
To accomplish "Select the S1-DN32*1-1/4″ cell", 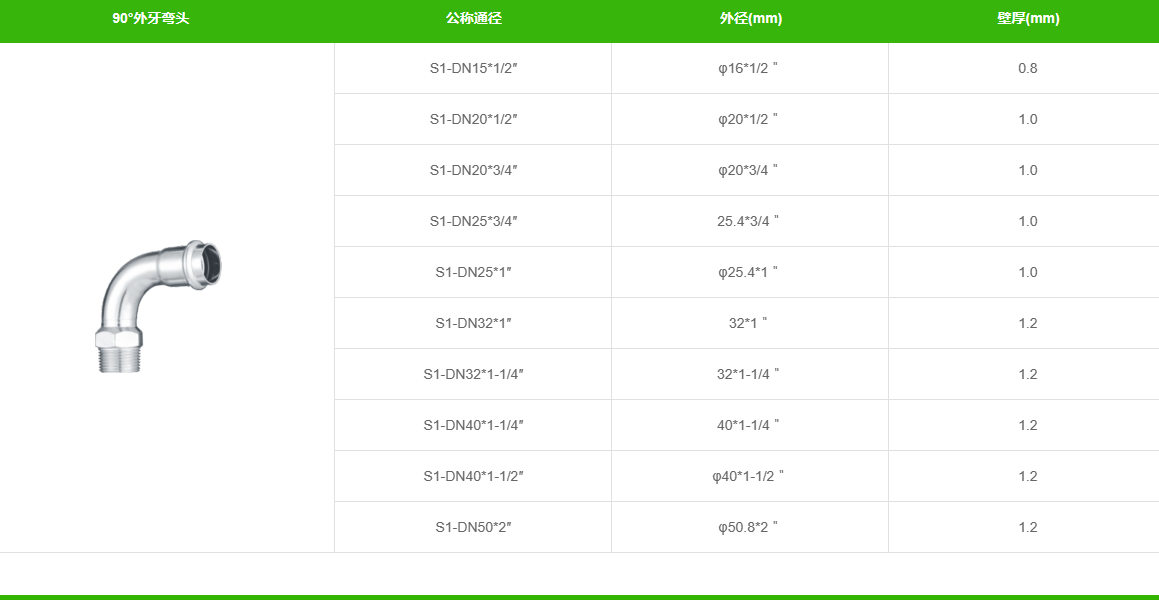I will click(473, 374).
